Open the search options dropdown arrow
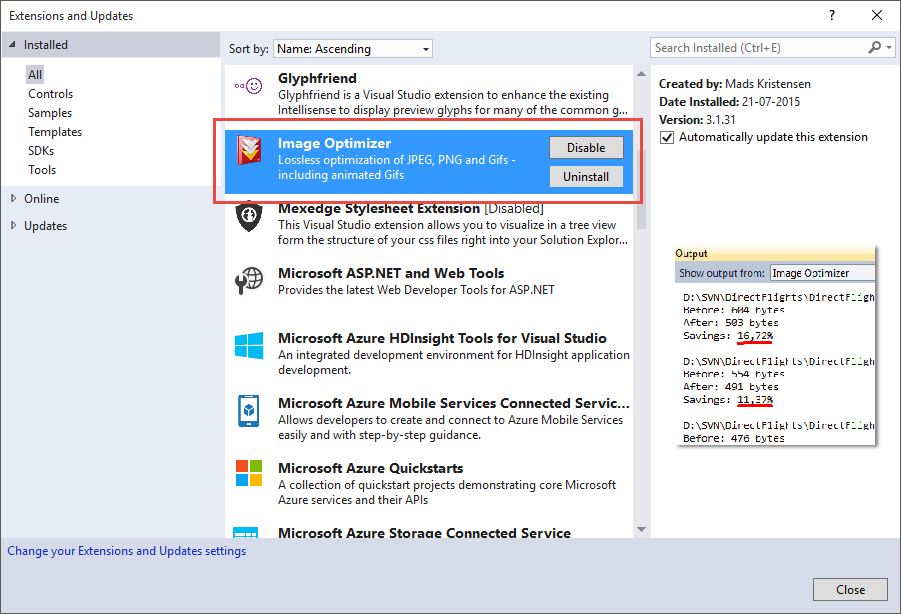The width and height of the screenshot is (901, 614). coord(889,48)
